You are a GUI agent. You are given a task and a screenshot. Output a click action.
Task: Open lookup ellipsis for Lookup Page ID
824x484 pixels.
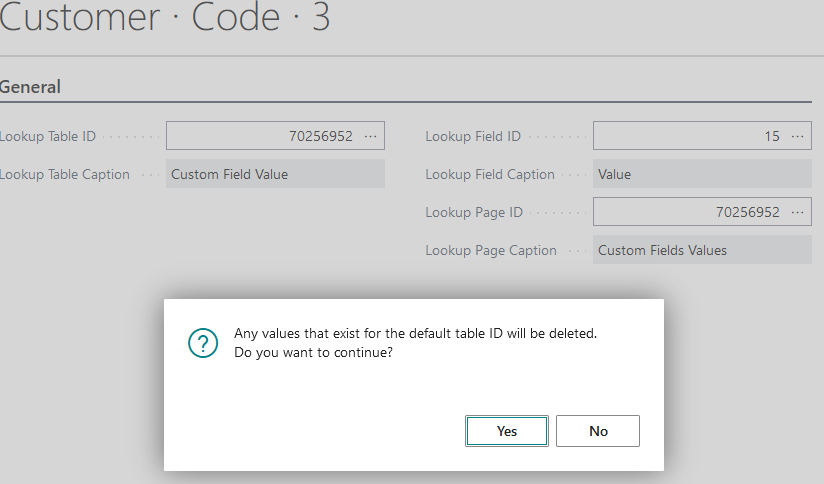pyautogui.click(x=797, y=212)
